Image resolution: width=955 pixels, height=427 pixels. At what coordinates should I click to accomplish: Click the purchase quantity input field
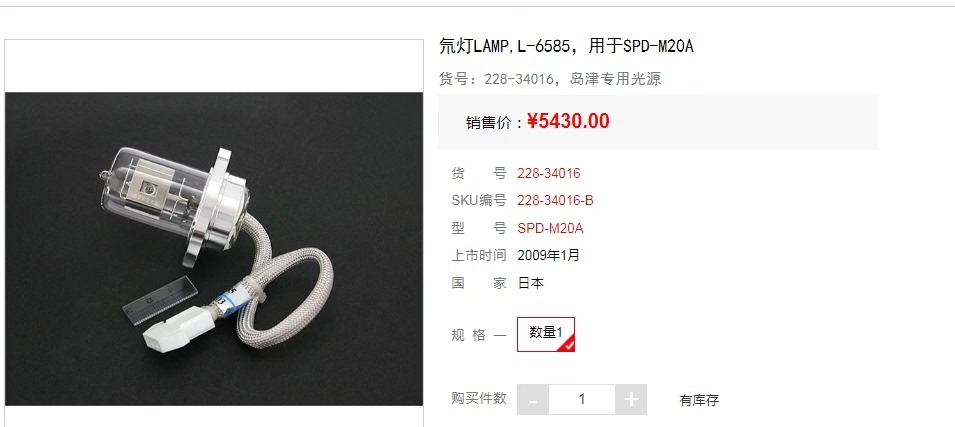coord(582,400)
